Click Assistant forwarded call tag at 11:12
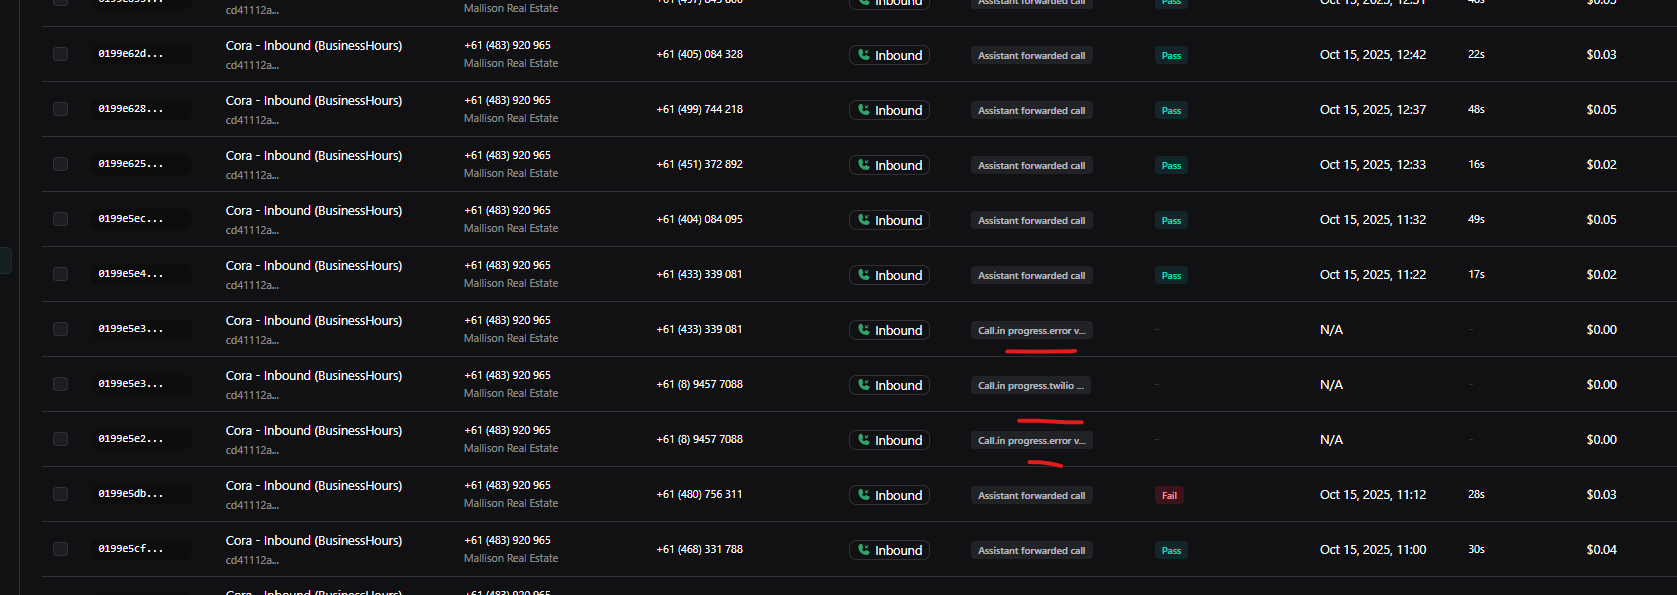Screen dimensions: 1677x595 tap(1031, 495)
